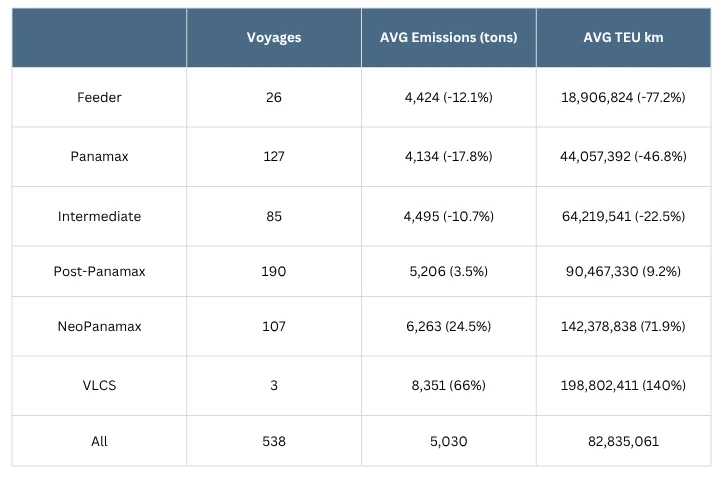Select the Intermediate row label
The image size is (726, 486).
[99, 216]
